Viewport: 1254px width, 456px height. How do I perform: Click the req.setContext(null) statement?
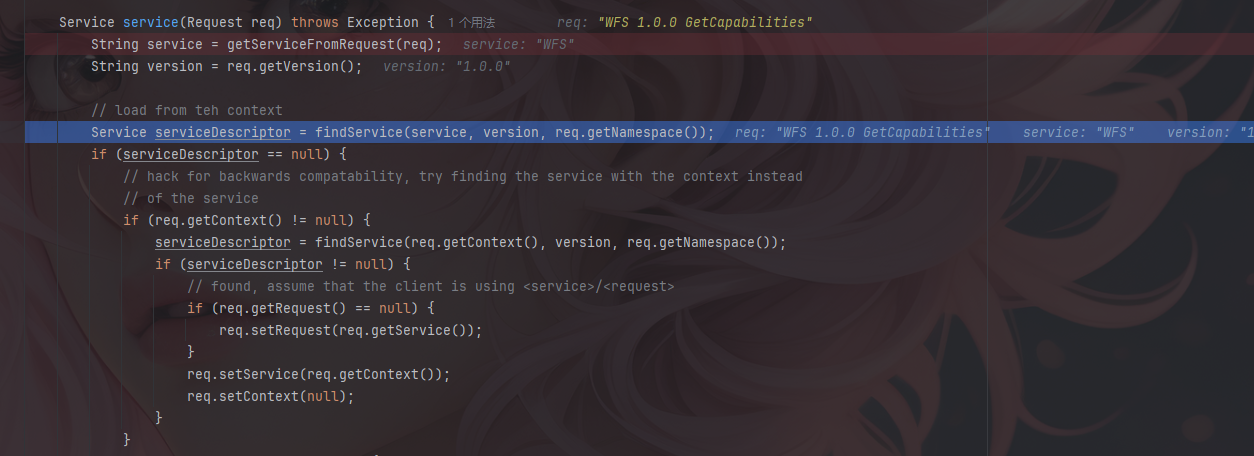coord(271,396)
